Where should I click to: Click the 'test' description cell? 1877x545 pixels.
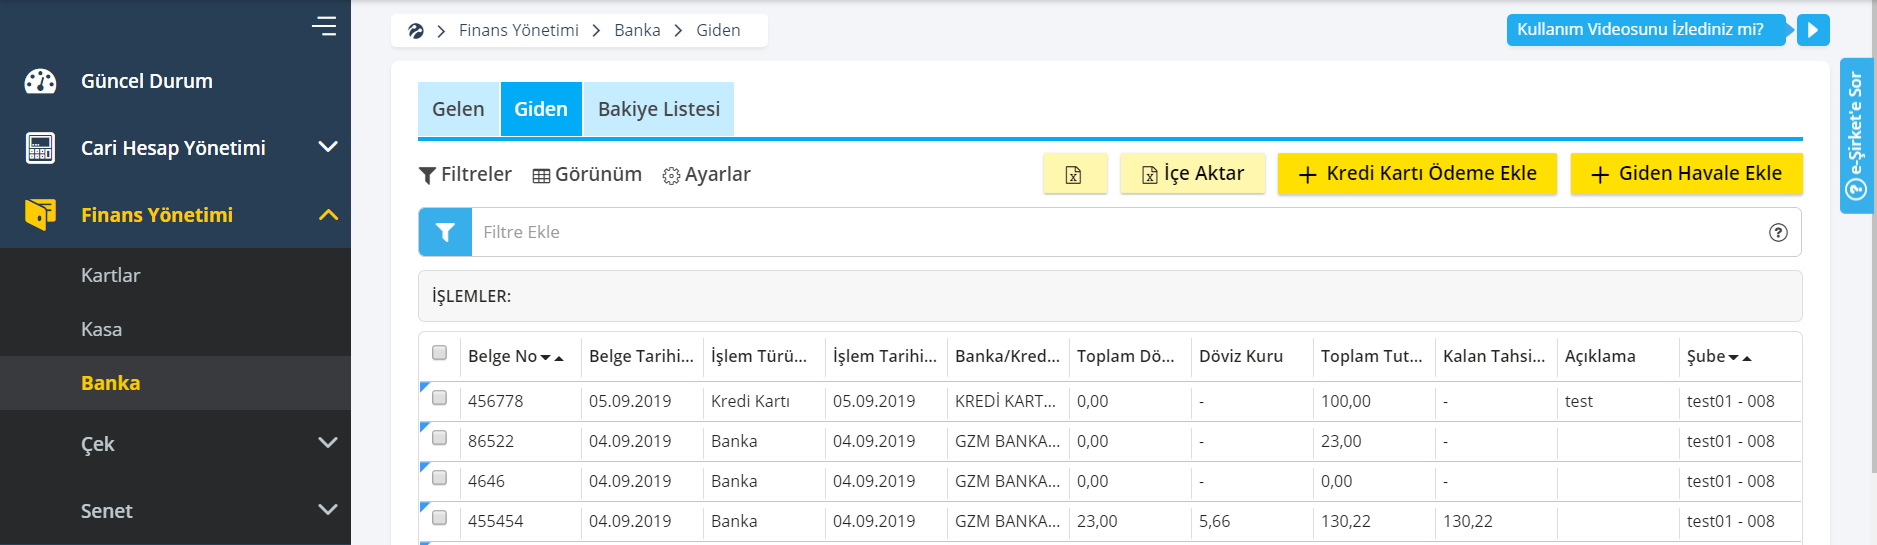[x=1579, y=401]
